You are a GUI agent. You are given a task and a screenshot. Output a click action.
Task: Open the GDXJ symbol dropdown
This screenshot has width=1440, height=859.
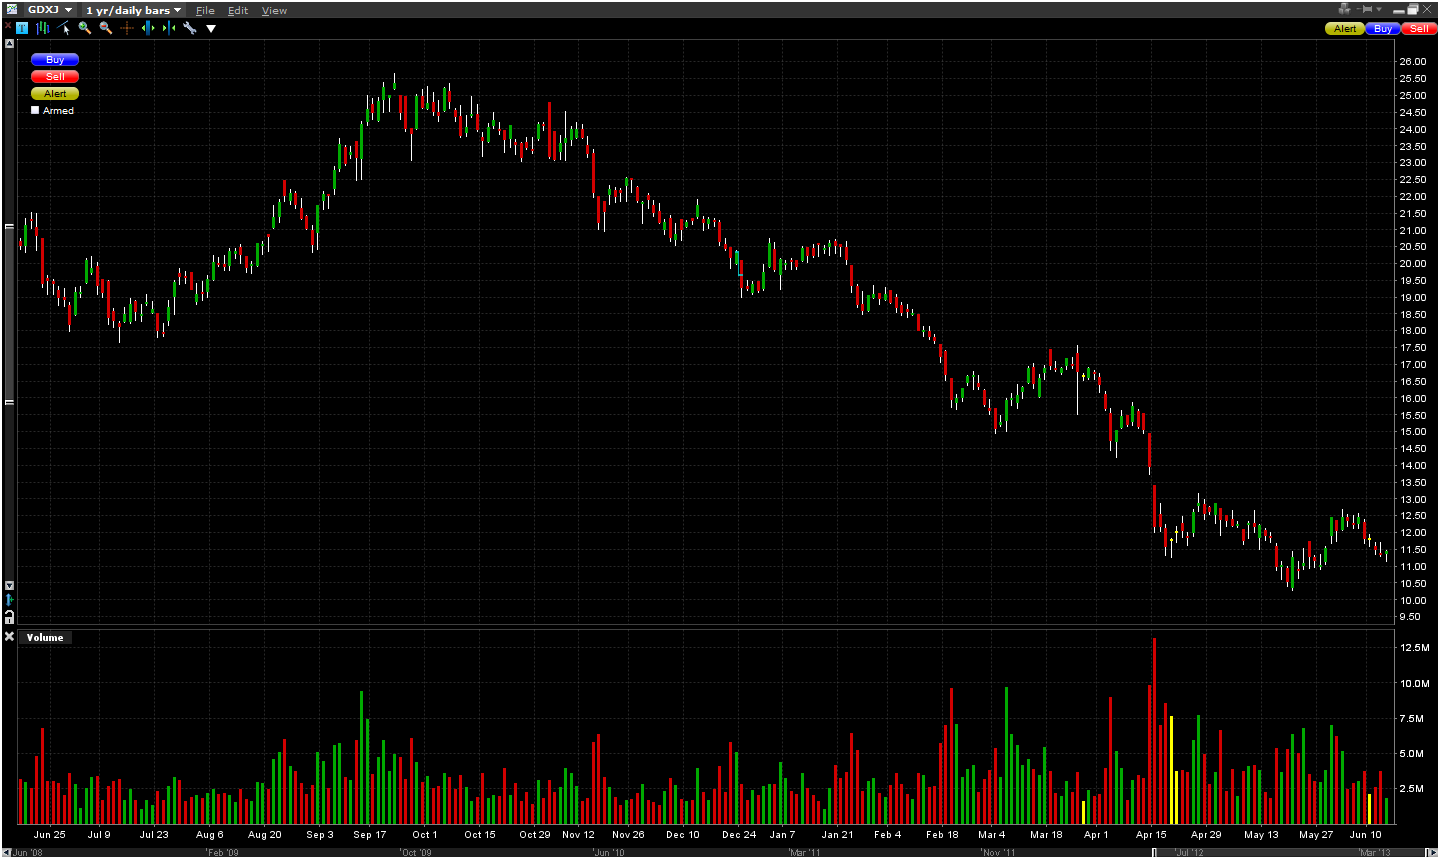pyautogui.click(x=50, y=10)
